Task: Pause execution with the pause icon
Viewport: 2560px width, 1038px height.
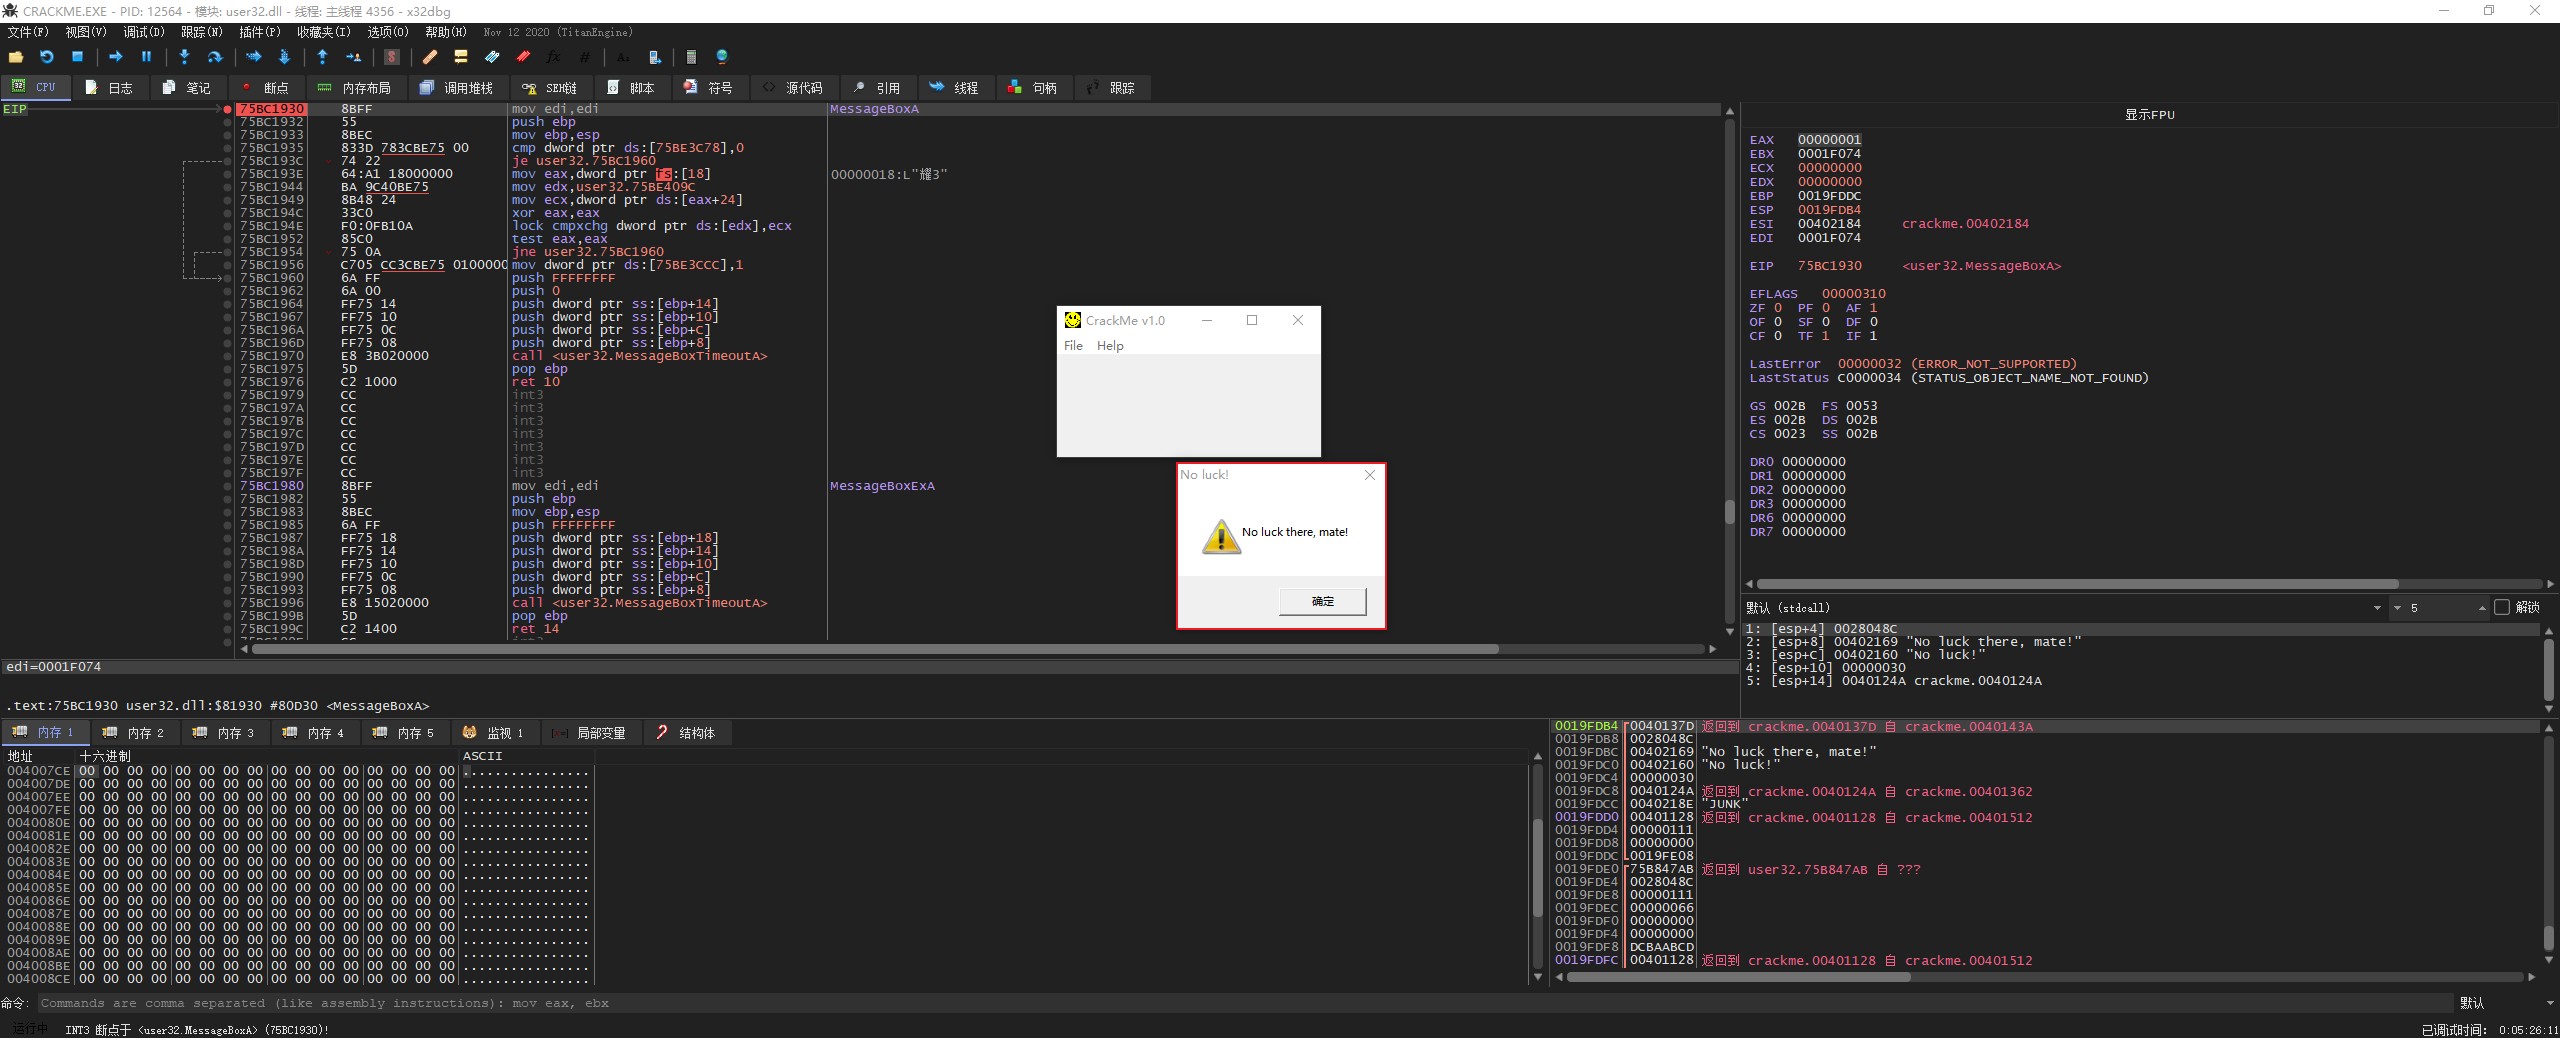Action: click(146, 57)
